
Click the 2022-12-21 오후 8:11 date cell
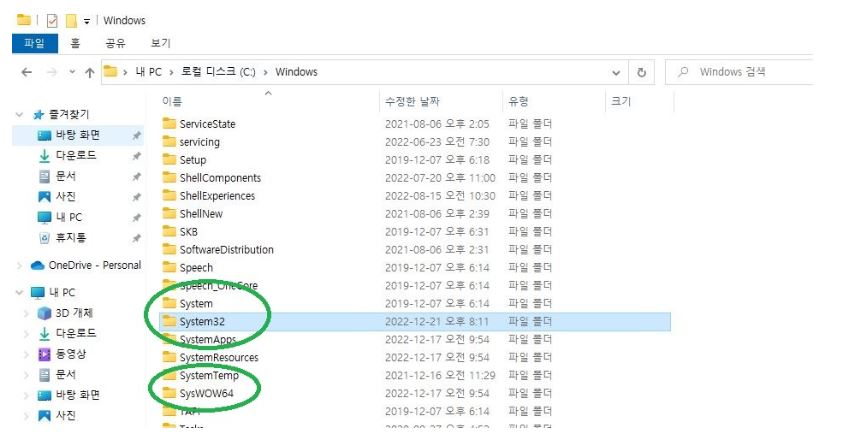click(437, 322)
